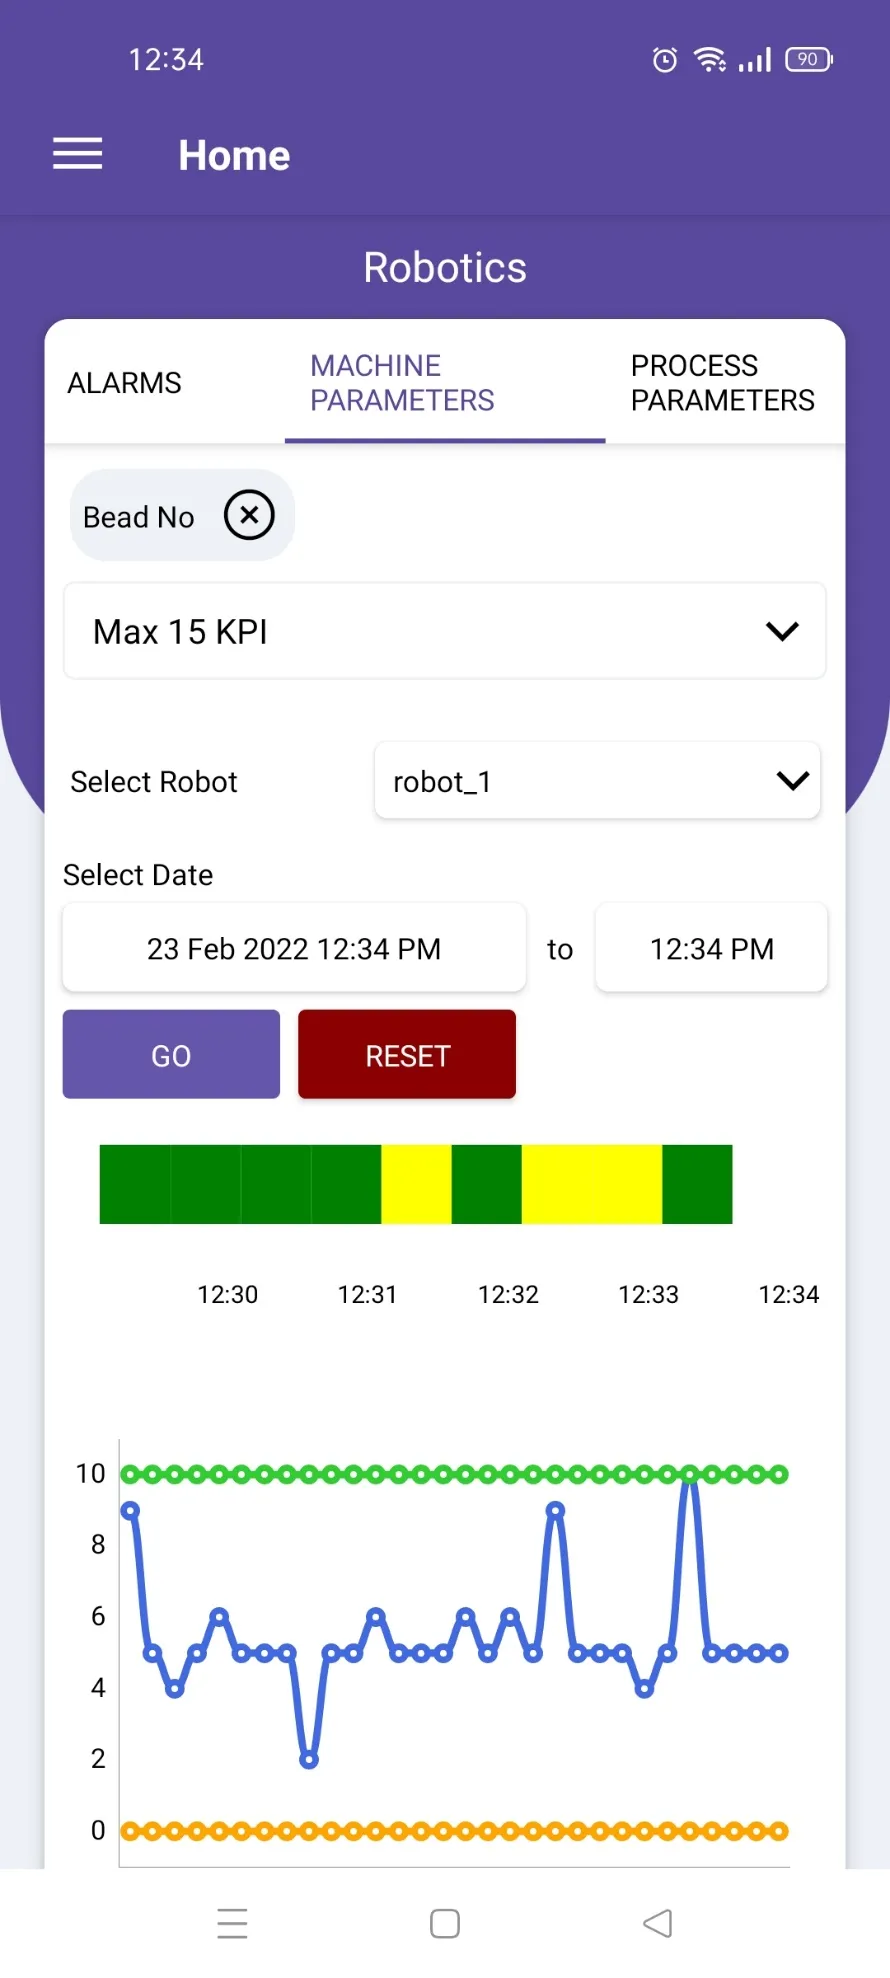Tap the alarm clock status icon
The image size is (890, 1978).
point(665,60)
